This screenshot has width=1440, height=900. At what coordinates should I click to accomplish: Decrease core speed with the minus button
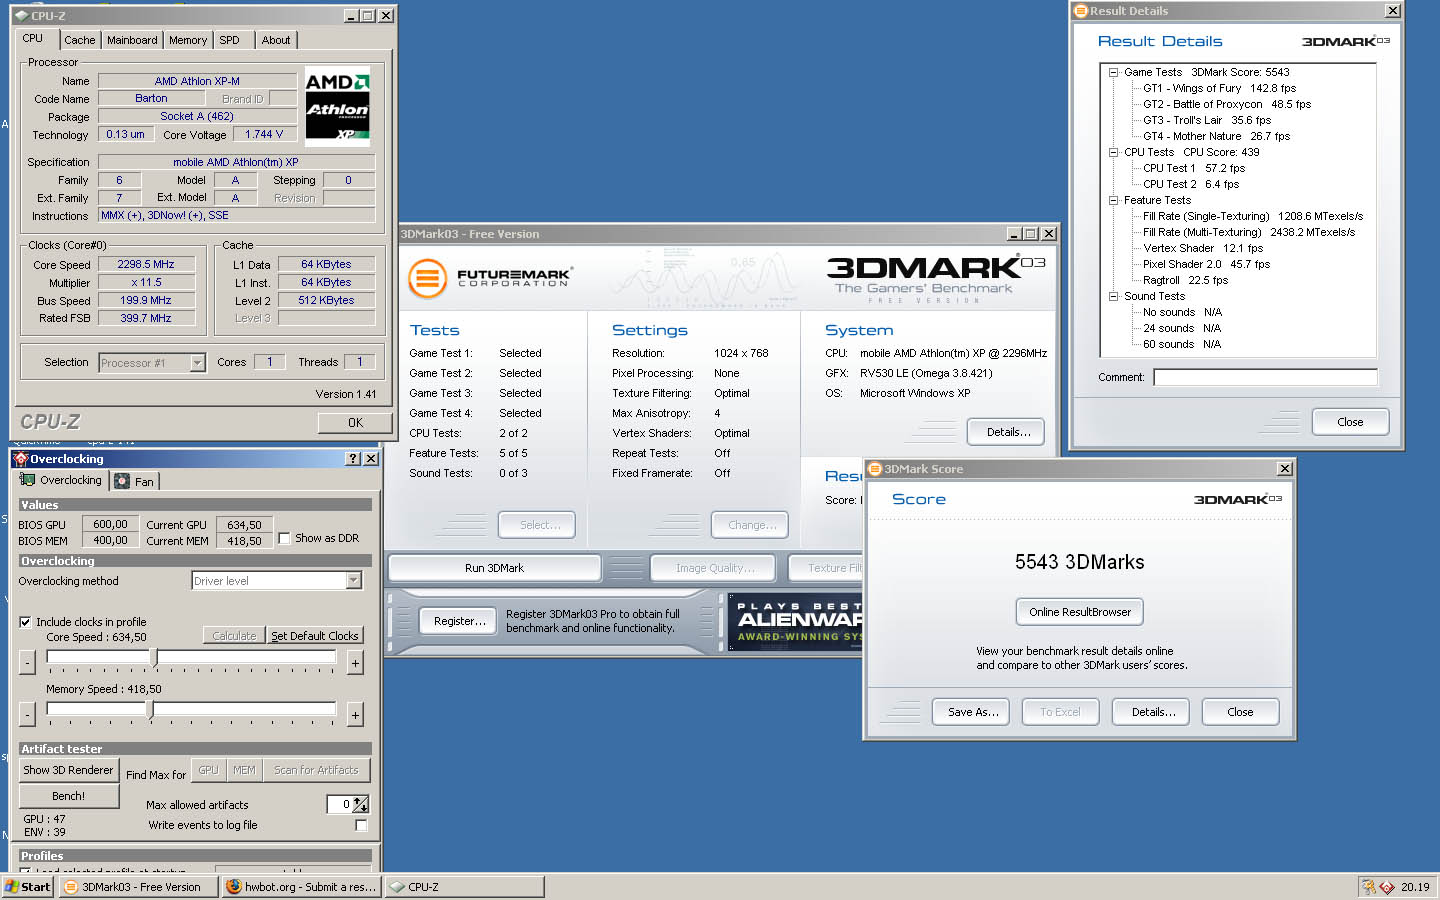coord(27,663)
